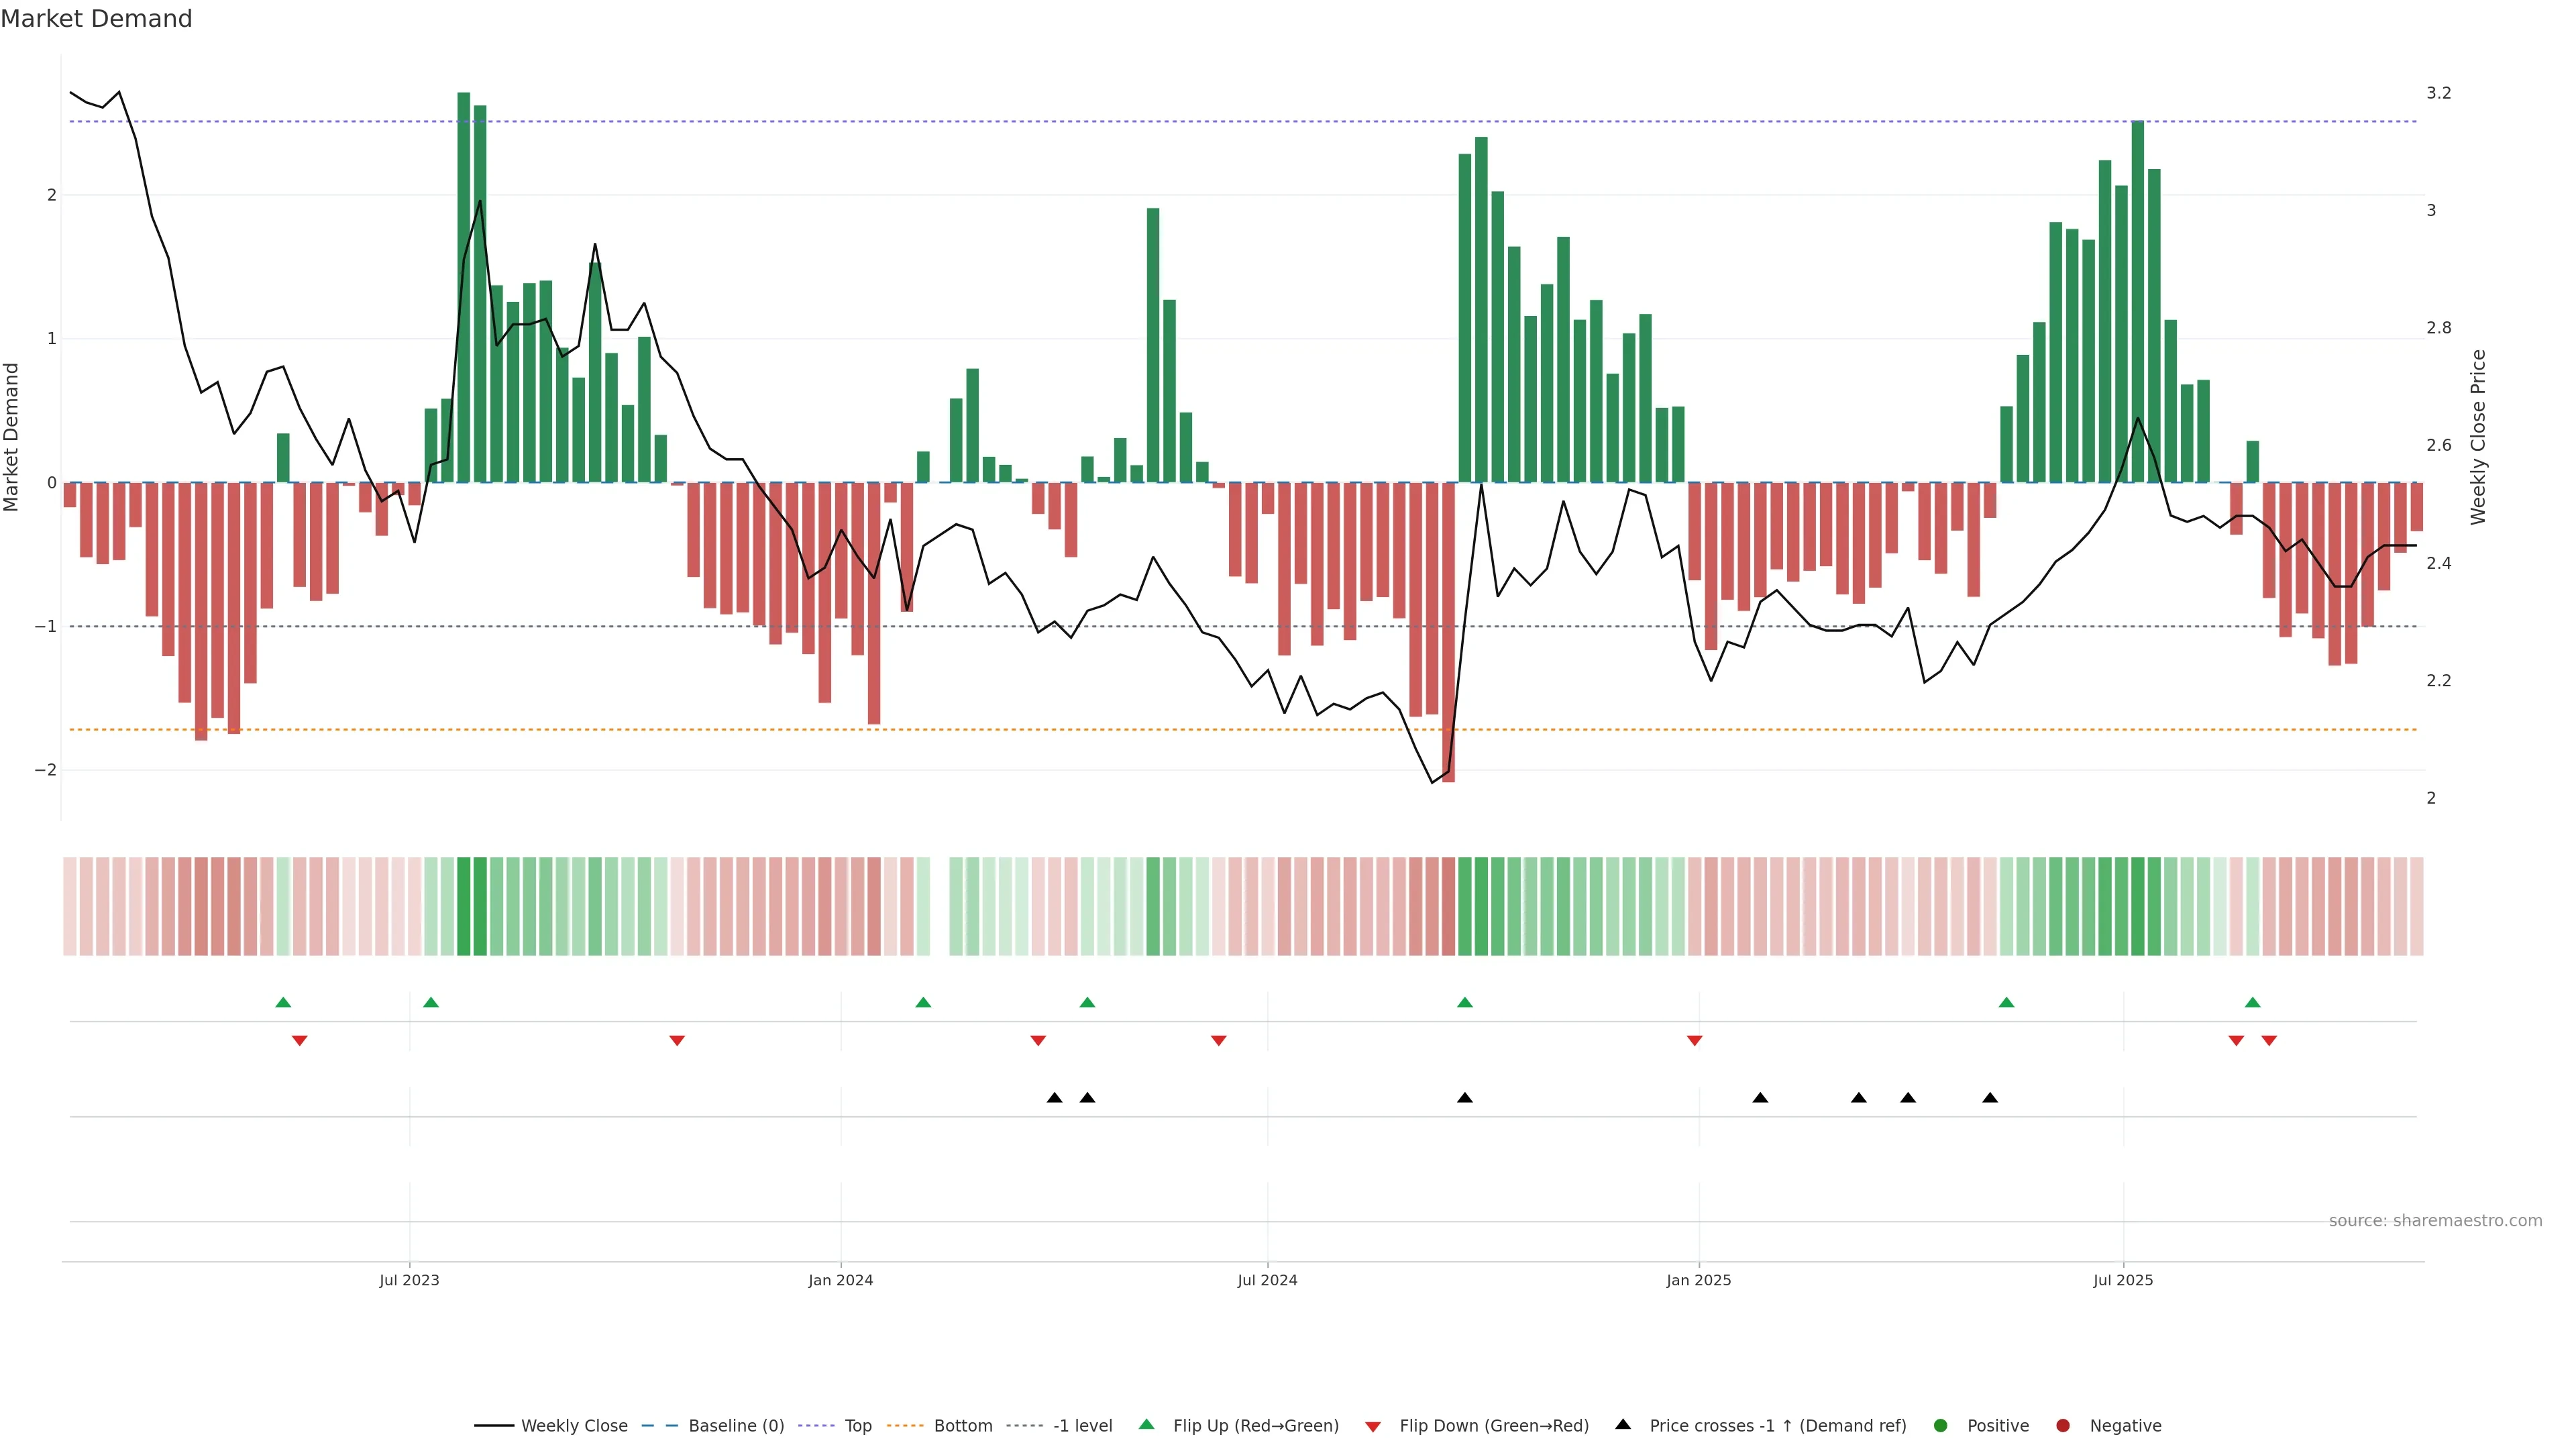Click the source: sharemaestro.com text

pos(2435,1221)
